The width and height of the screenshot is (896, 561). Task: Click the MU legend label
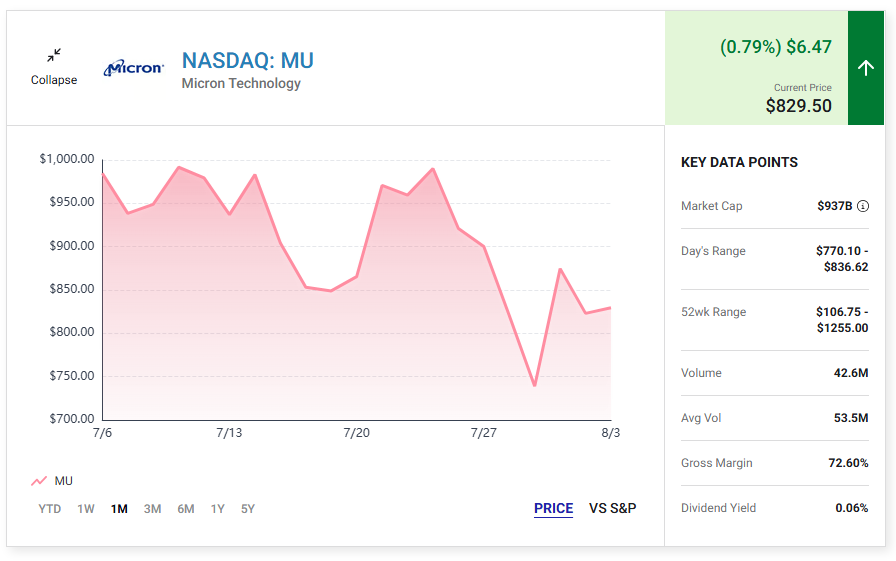[x=63, y=481]
